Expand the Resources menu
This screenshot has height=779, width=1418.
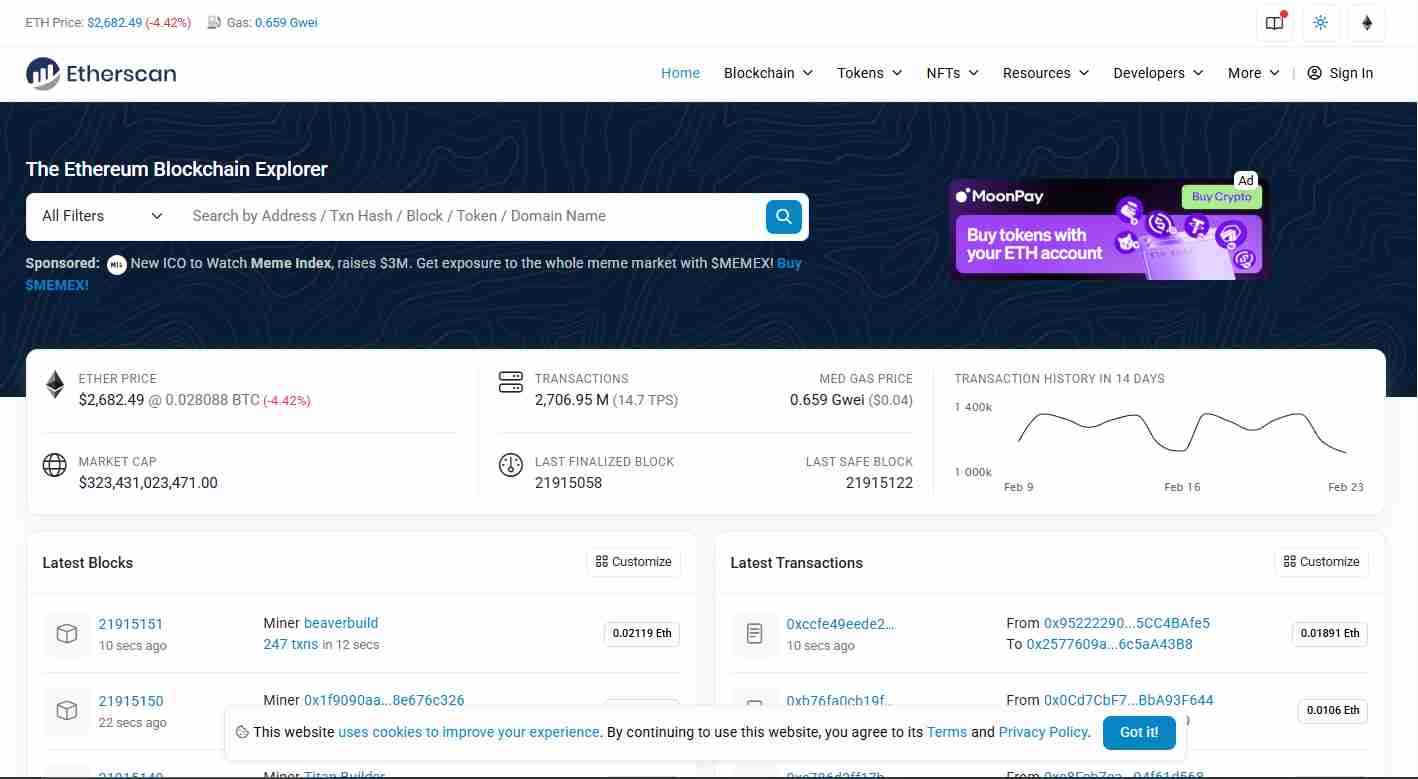tap(1046, 73)
